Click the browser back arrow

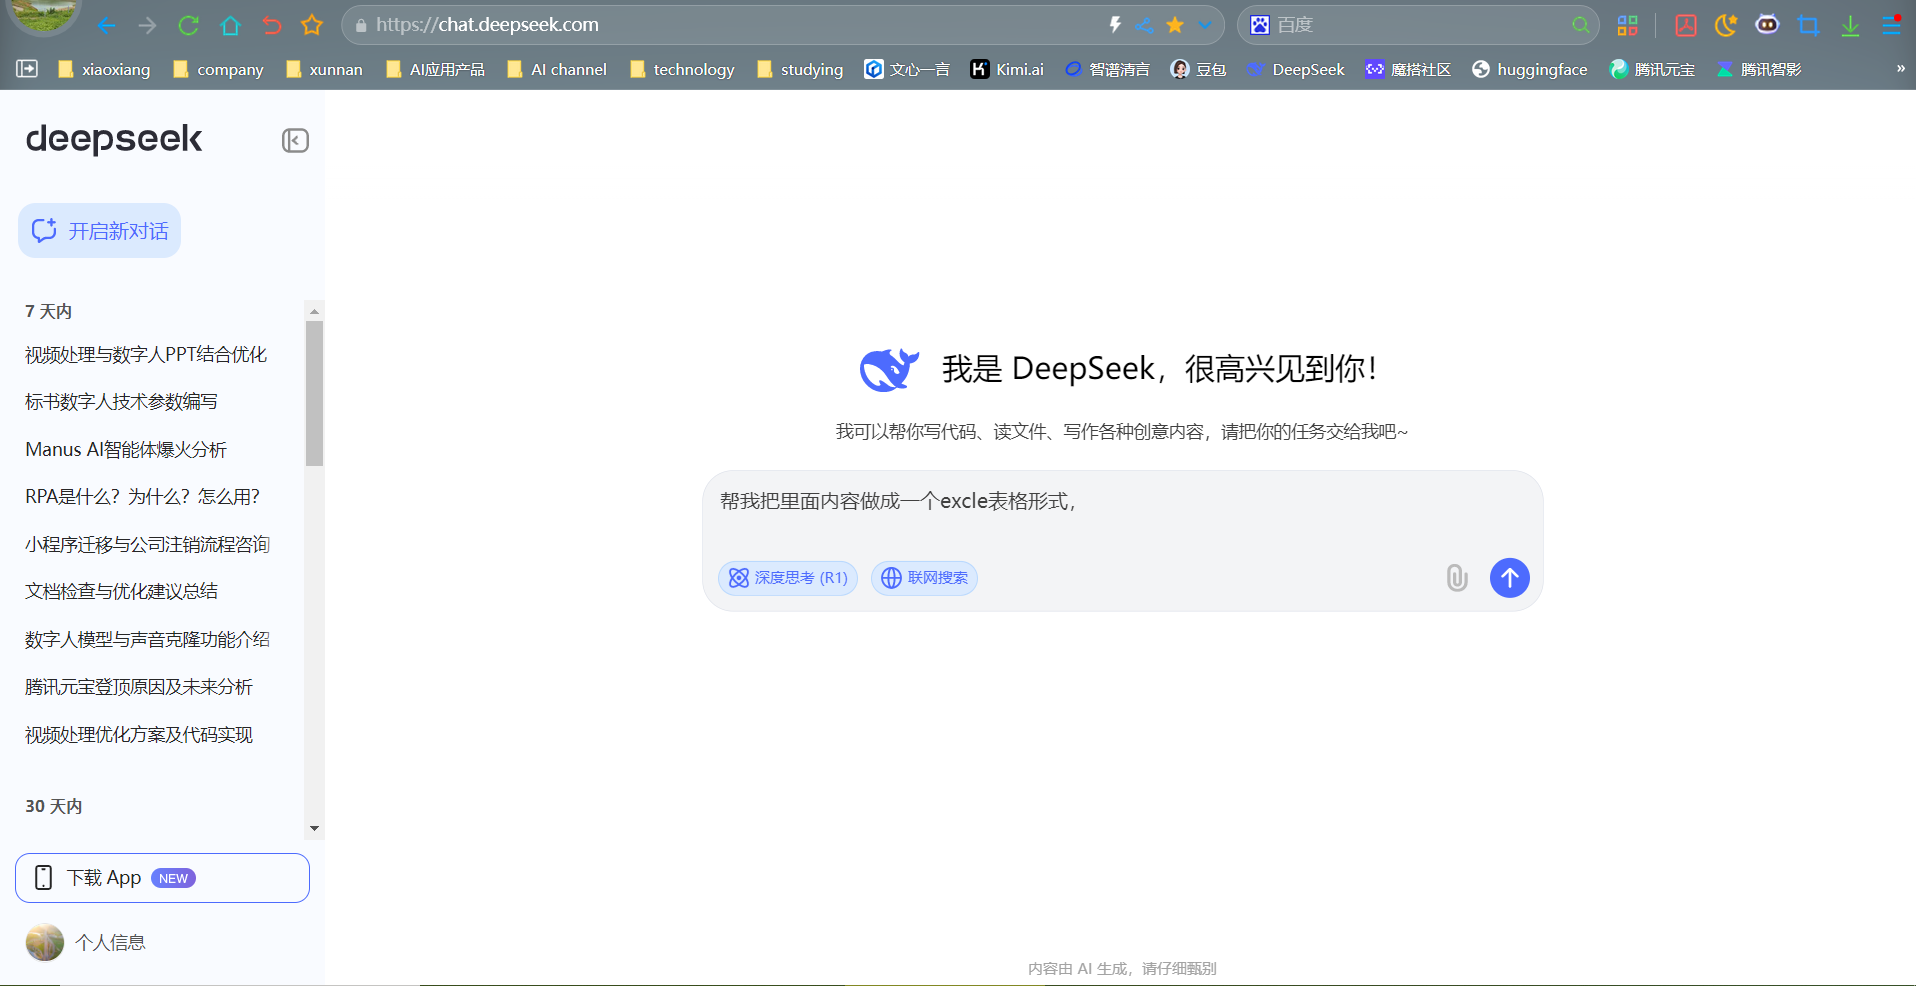106,25
